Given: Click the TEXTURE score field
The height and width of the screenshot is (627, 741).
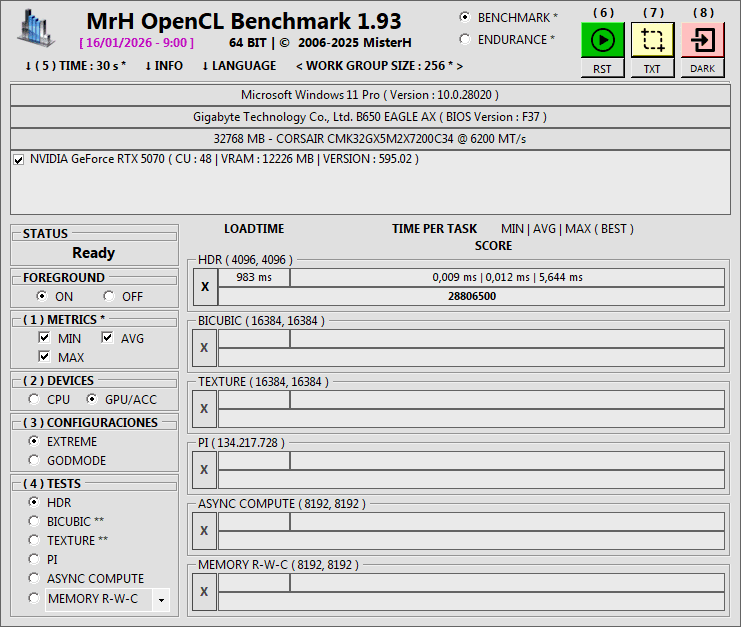Looking at the screenshot, I should click(471, 419).
